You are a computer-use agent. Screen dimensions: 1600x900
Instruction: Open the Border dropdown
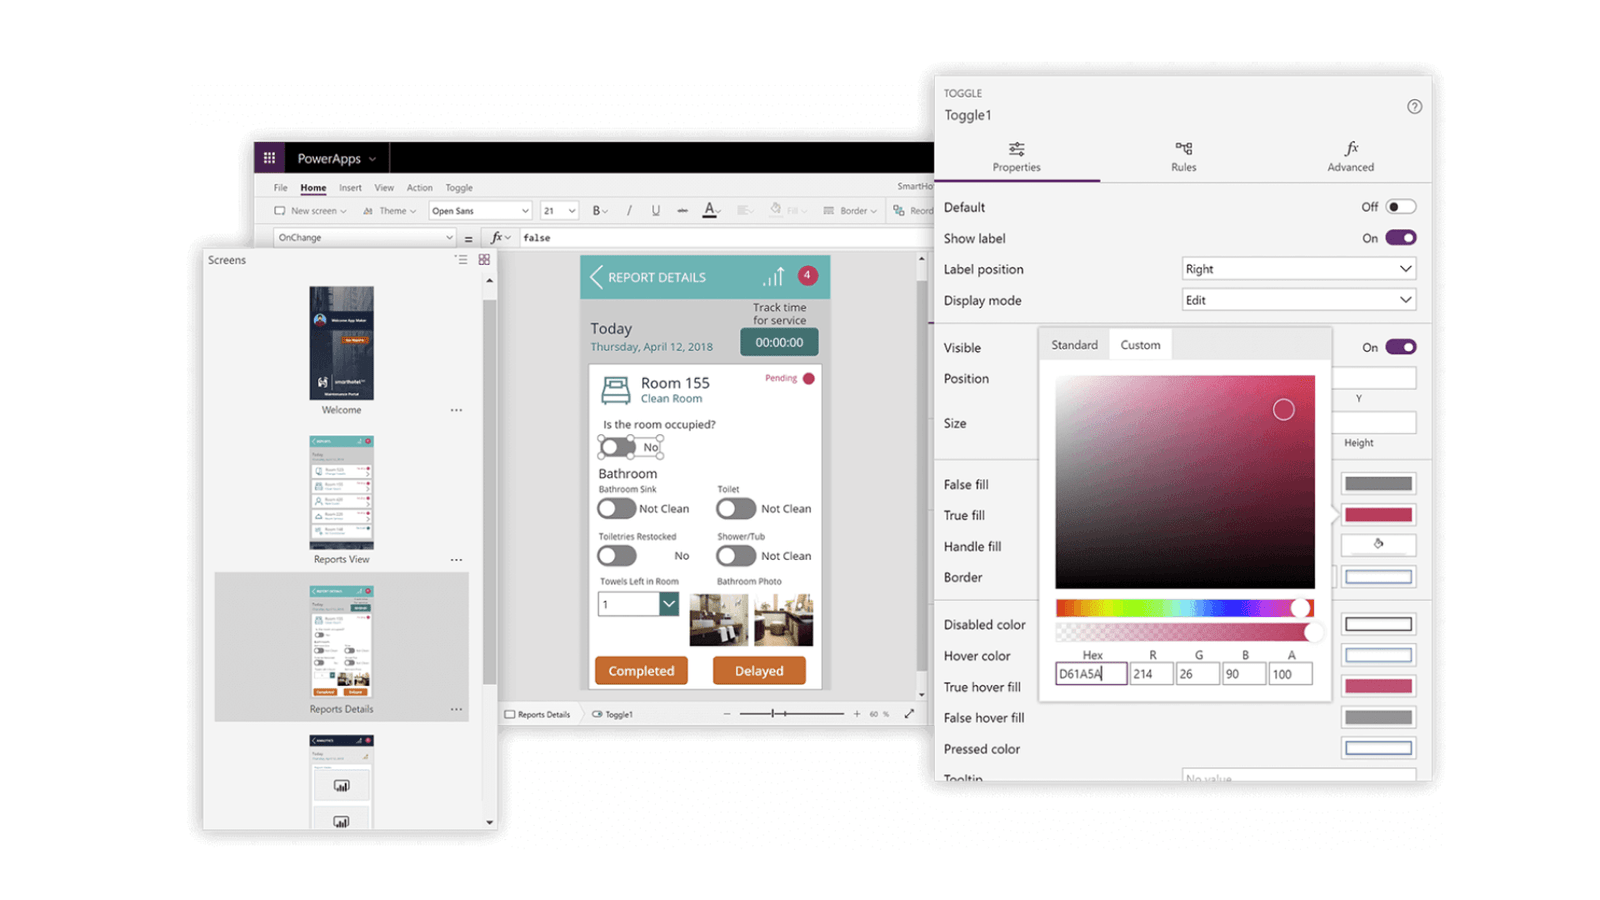(x=850, y=211)
